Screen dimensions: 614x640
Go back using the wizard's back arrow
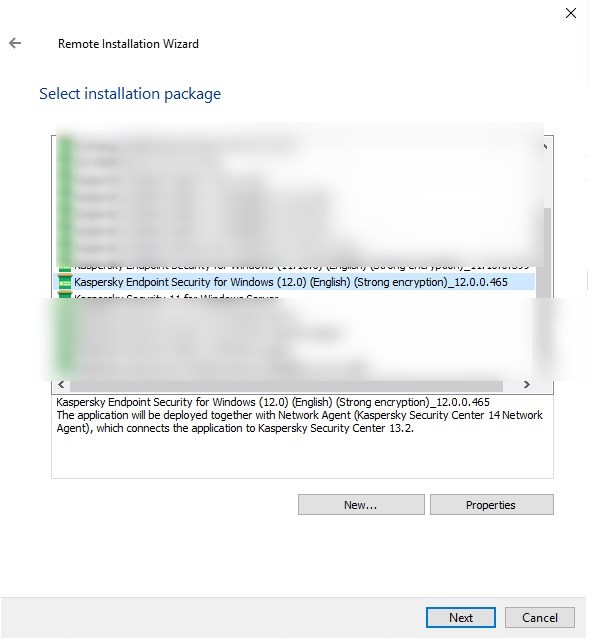tap(15, 44)
